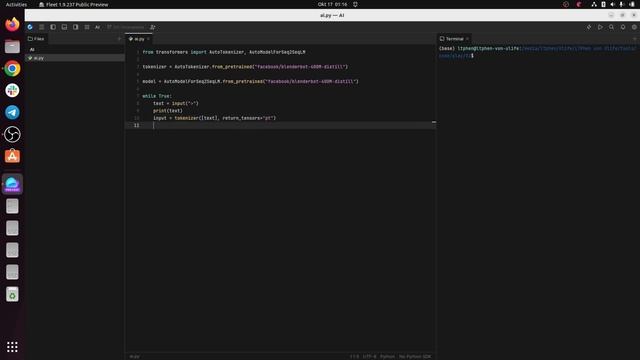Close the Terminal tab
Viewport: 640px width, 360px height.
click(467, 39)
